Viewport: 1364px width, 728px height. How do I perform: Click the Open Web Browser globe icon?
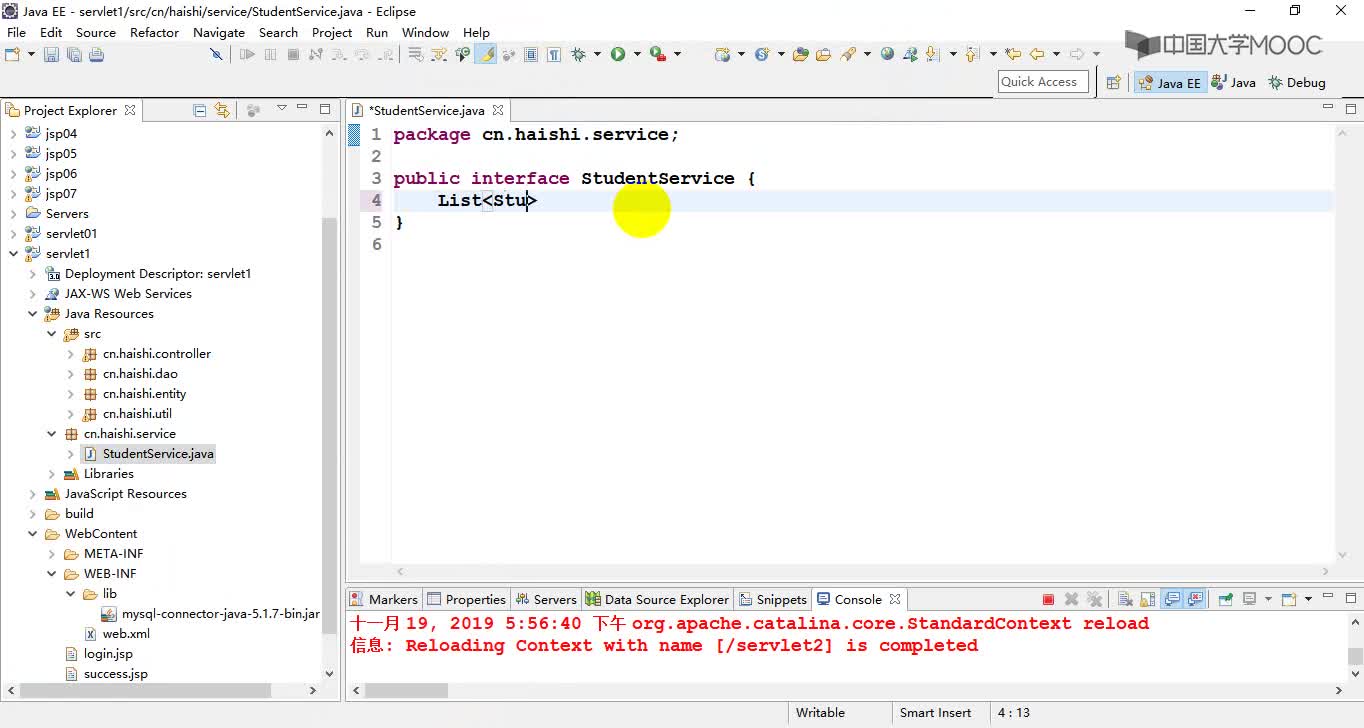coord(887,54)
